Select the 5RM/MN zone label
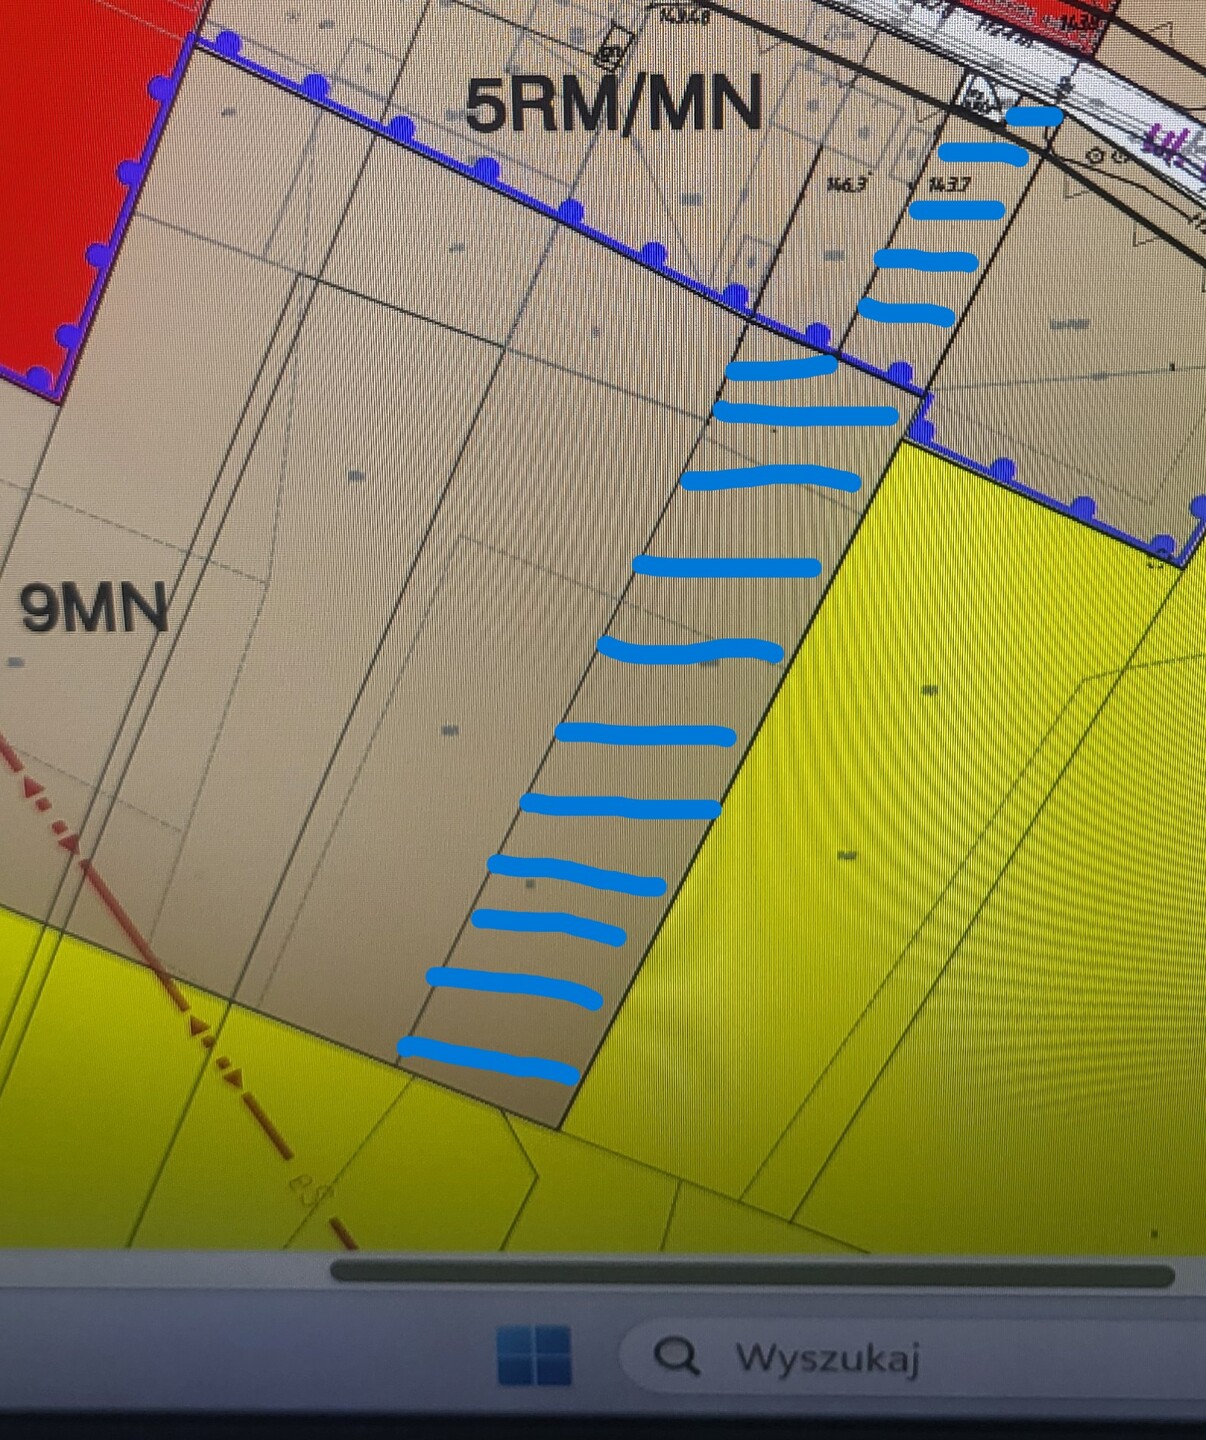The width and height of the screenshot is (1206, 1440). (614, 104)
